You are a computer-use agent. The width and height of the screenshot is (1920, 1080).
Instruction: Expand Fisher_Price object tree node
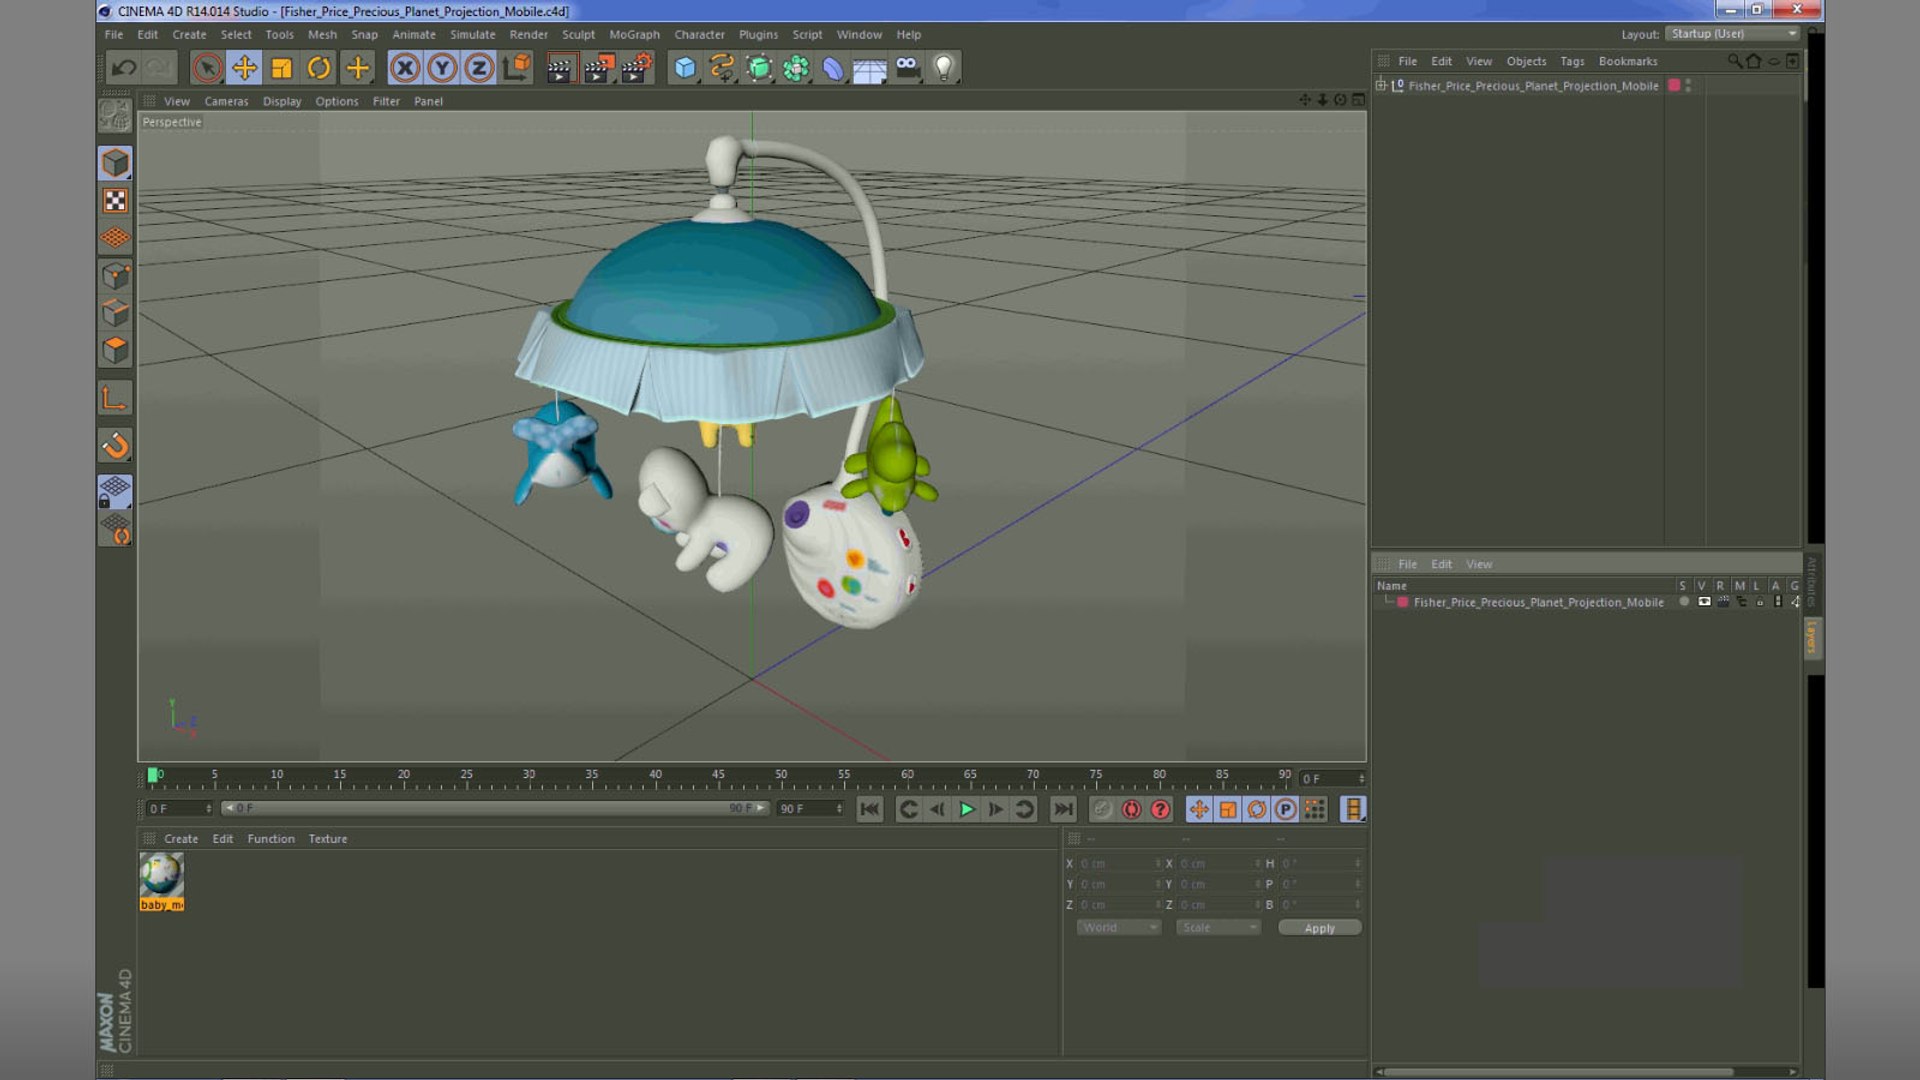(x=1381, y=86)
